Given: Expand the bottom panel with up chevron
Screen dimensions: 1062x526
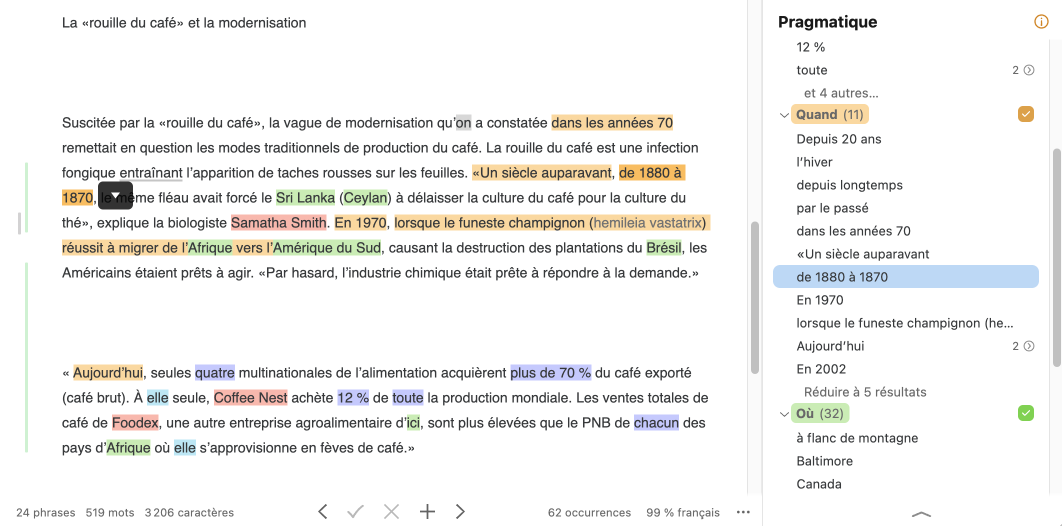Looking at the screenshot, I should tap(921, 514).
